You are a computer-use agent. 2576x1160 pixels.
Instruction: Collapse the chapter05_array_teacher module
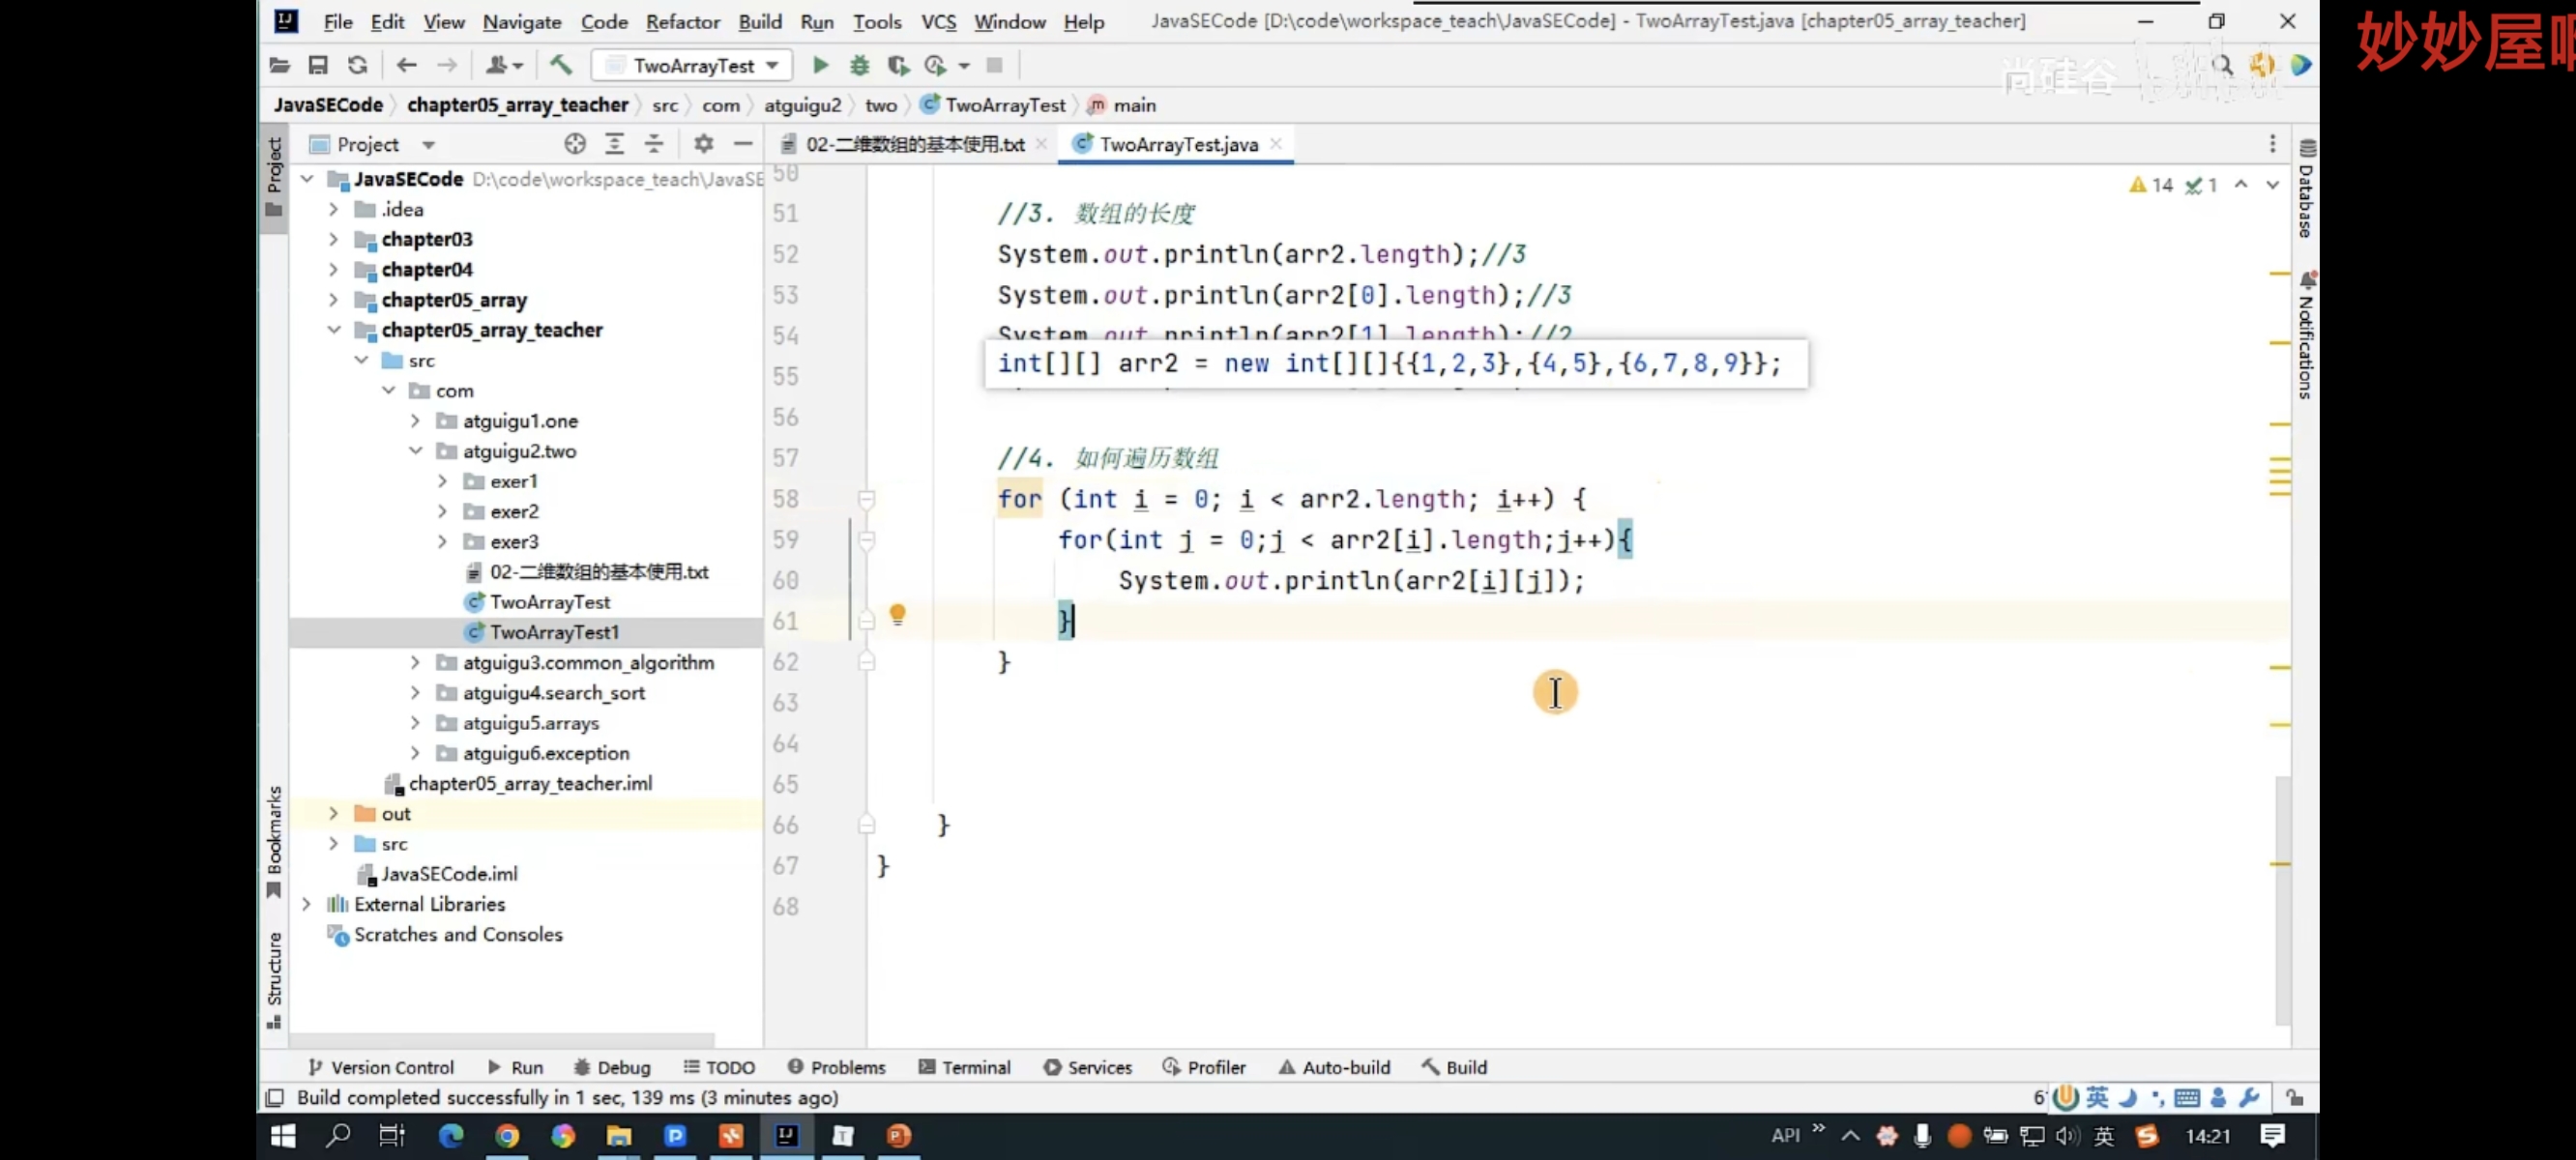[x=334, y=330]
